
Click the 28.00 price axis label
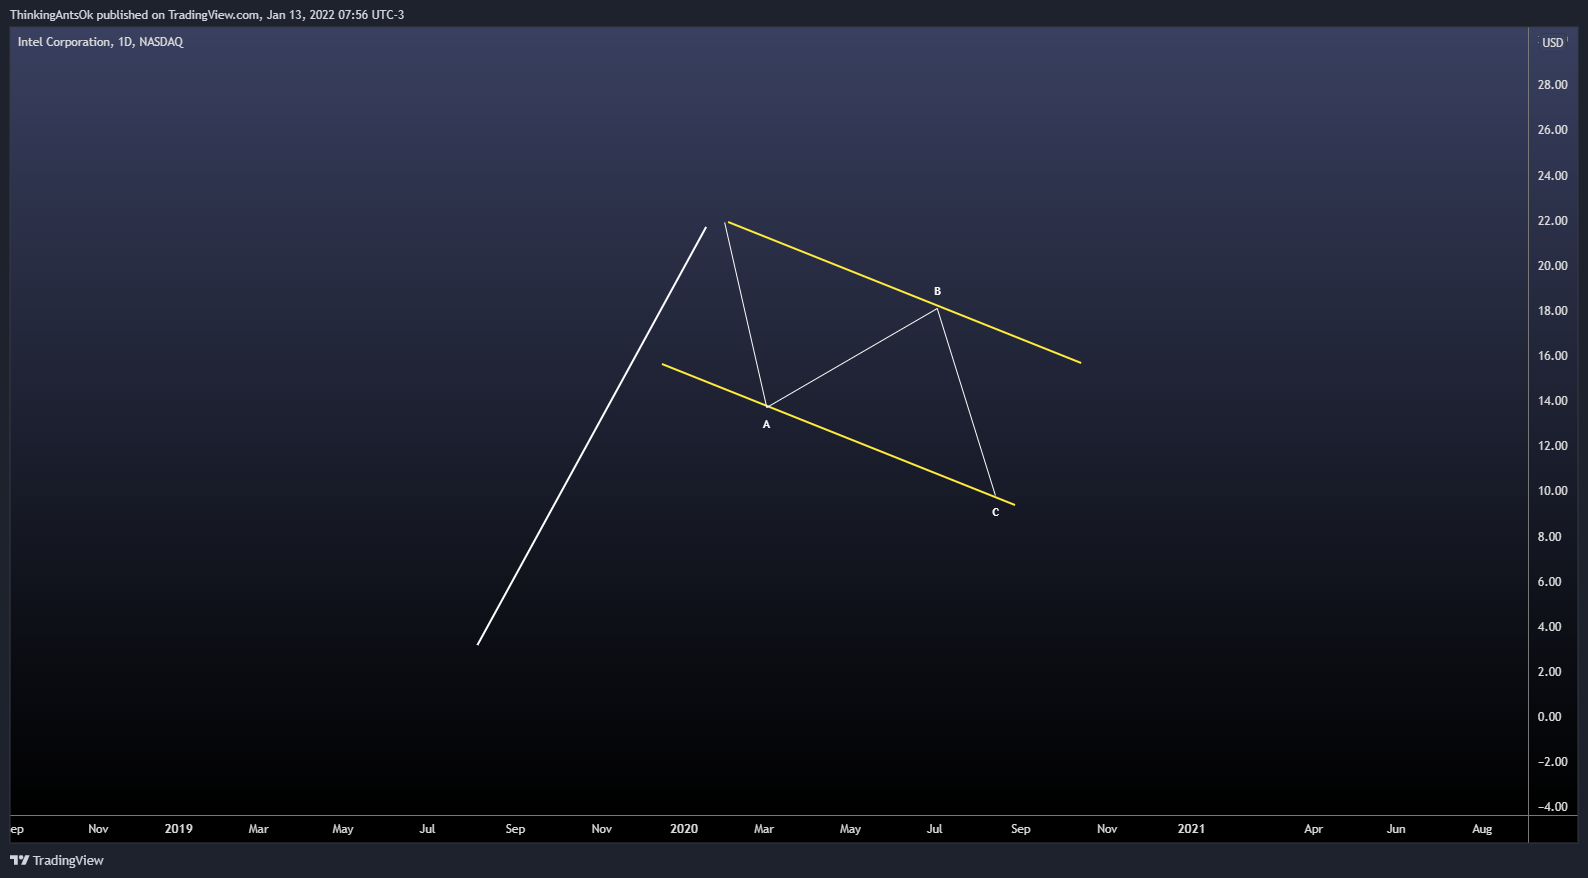coord(1552,85)
